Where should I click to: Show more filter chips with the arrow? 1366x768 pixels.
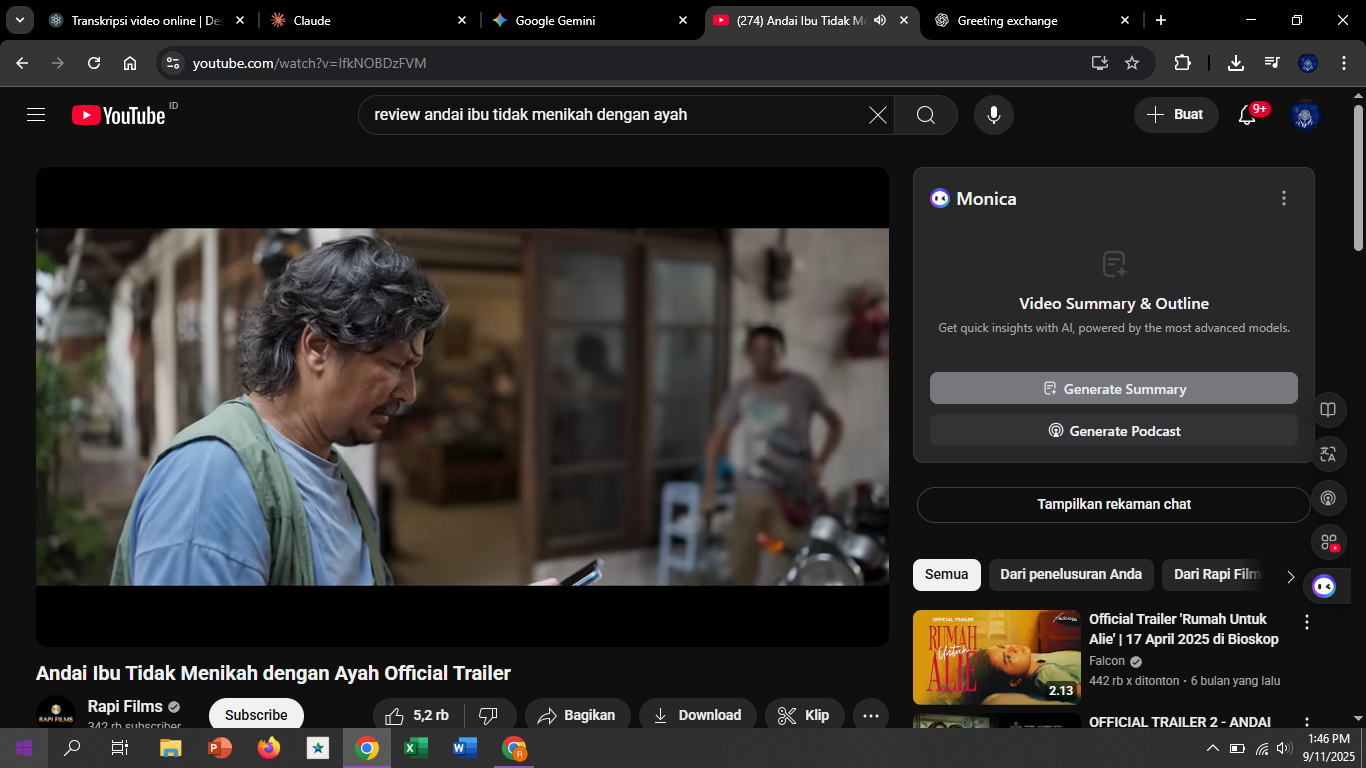pos(1290,576)
